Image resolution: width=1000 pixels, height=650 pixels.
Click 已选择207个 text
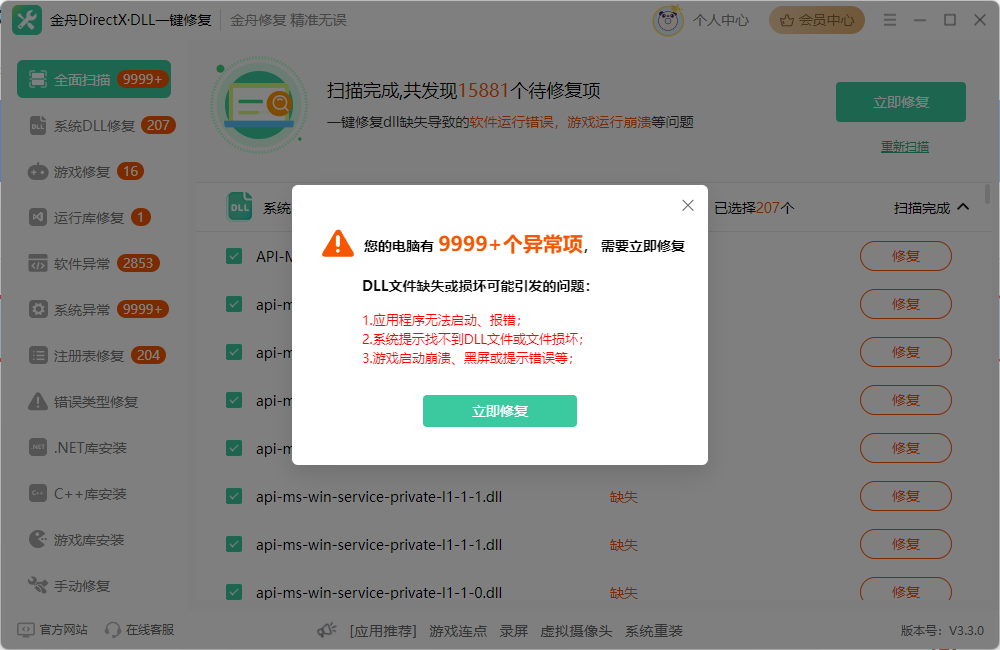754,208
